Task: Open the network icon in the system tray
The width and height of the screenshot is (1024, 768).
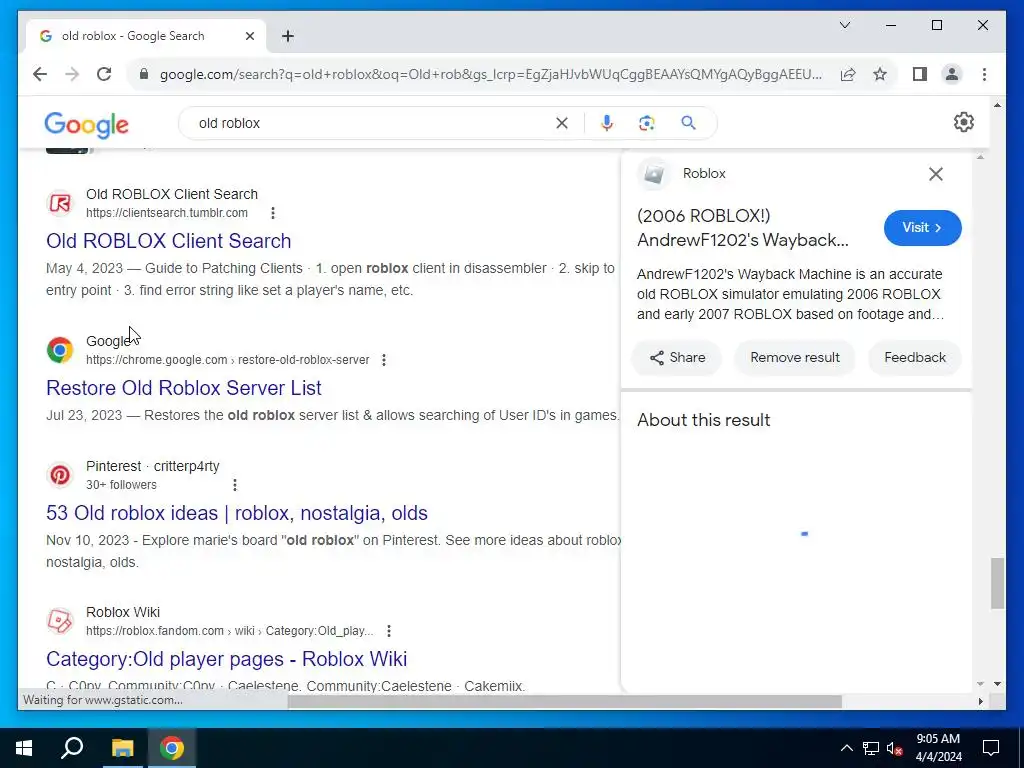Action: tap(871, 748)
